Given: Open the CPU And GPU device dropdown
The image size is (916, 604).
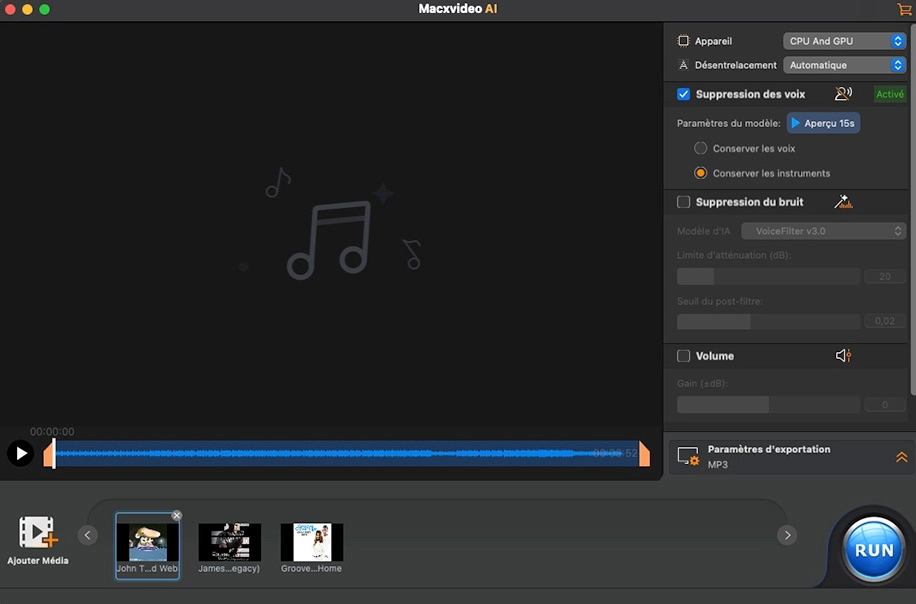Looking at the screenshot, I should click(844, 40).
